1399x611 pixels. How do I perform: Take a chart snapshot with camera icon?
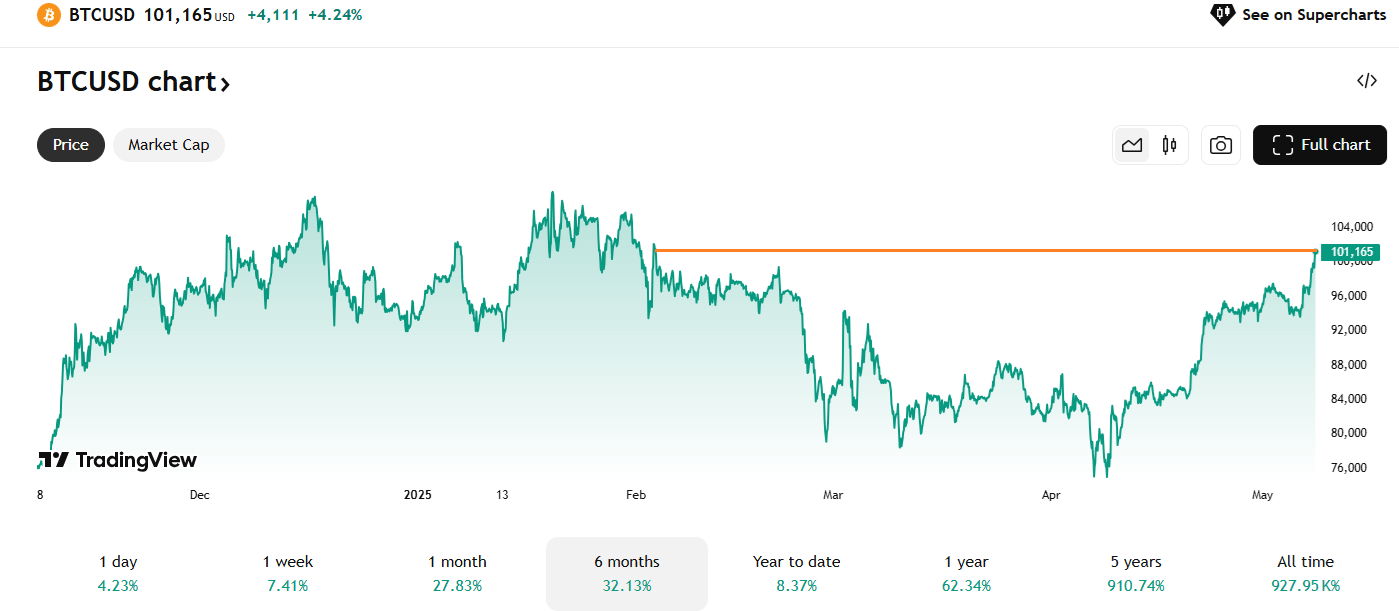click(x=1220, y=145)
